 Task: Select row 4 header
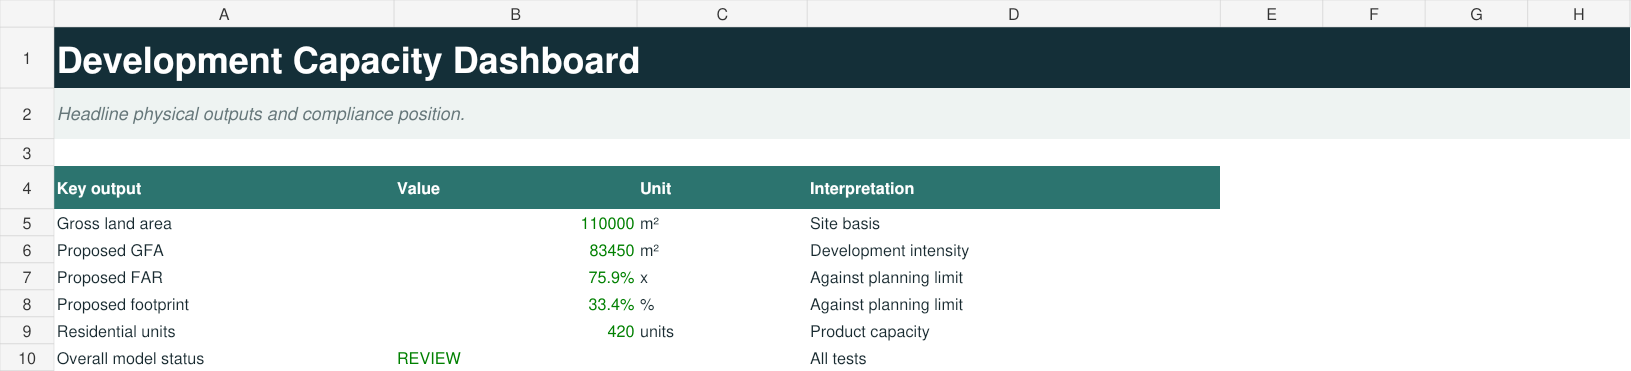27,188
